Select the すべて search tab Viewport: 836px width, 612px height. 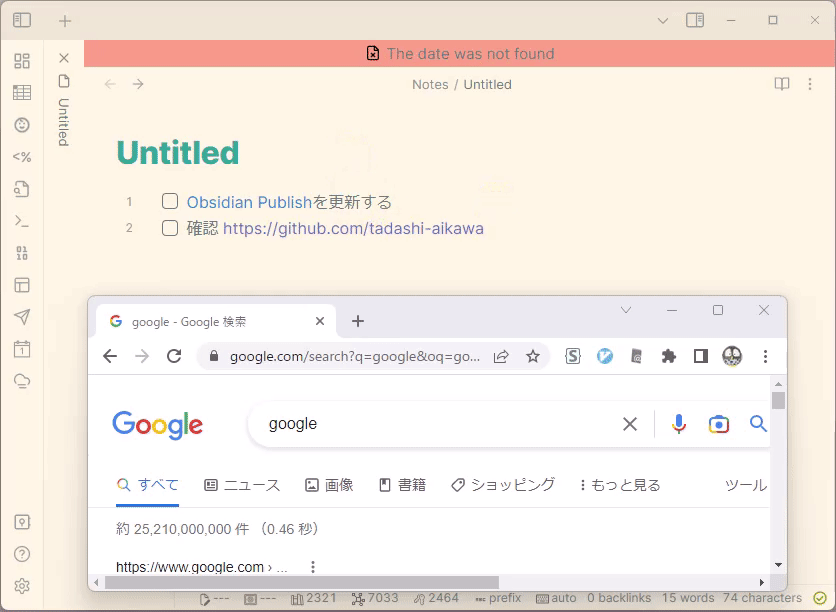point(148,485)
